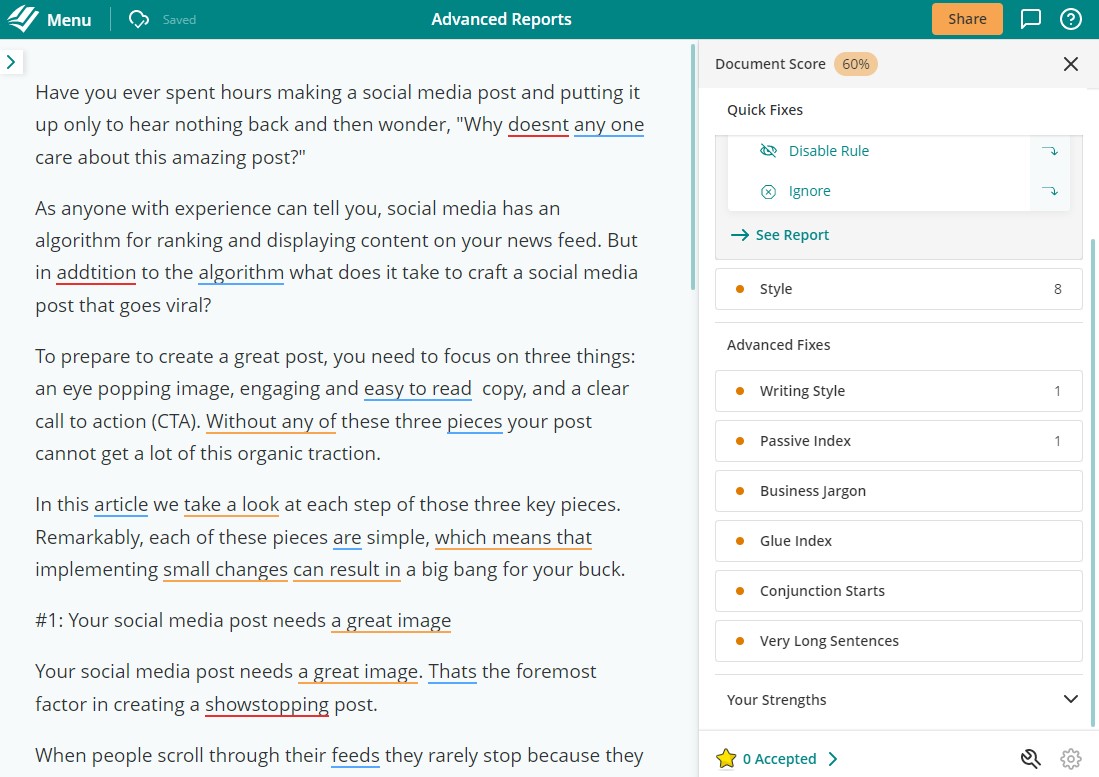
Task: Click the chevron next to 0 Accepted
Action: (x=833, y=759)
